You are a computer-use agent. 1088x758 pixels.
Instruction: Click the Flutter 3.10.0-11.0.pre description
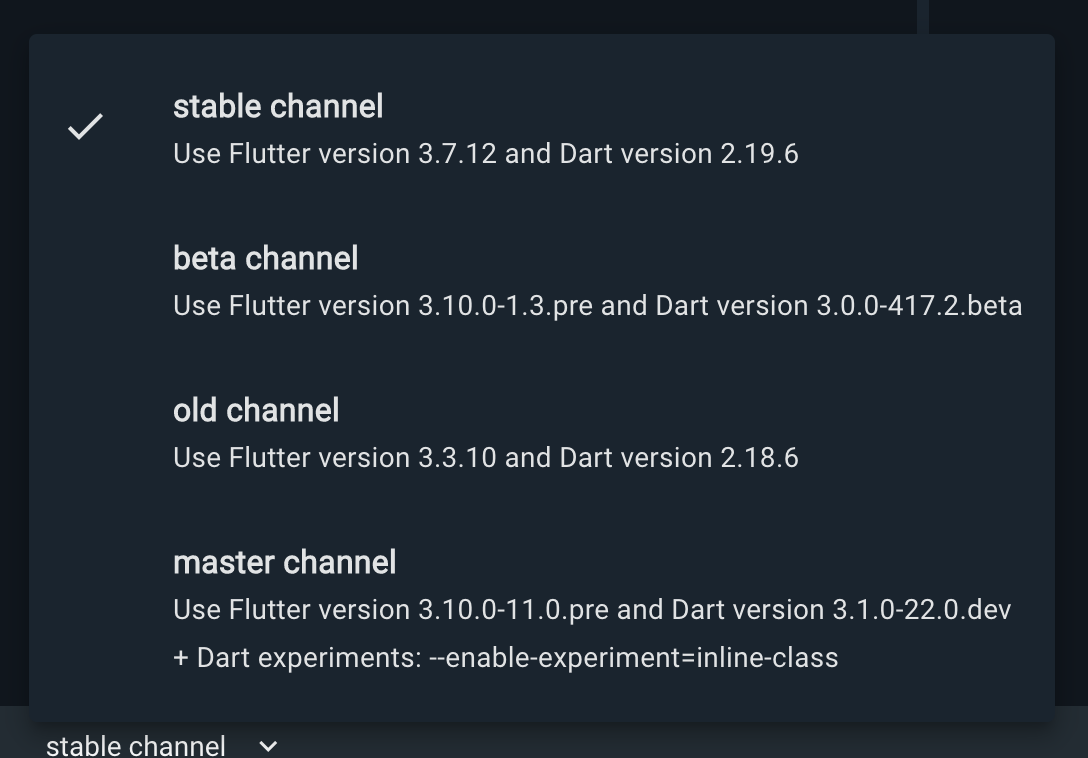pos(592,609)
